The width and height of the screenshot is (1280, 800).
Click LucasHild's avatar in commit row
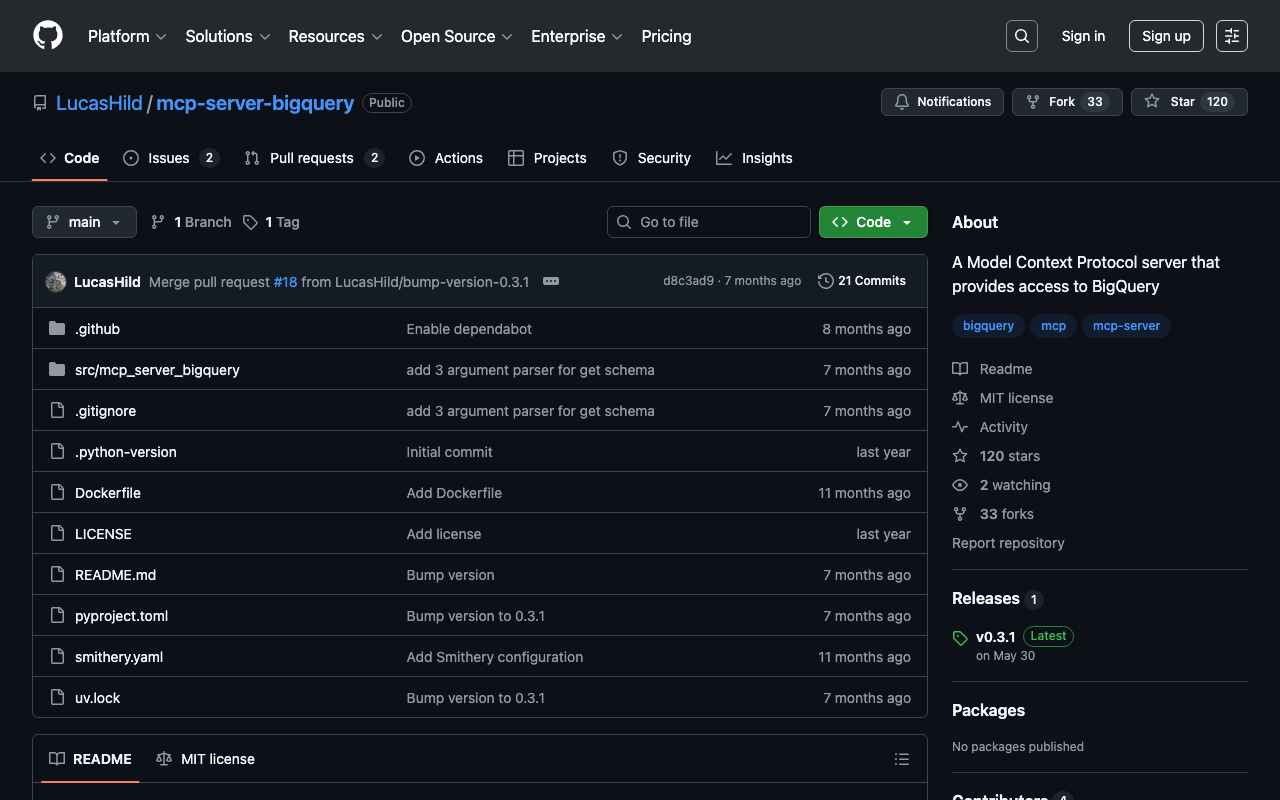(56, 282)
